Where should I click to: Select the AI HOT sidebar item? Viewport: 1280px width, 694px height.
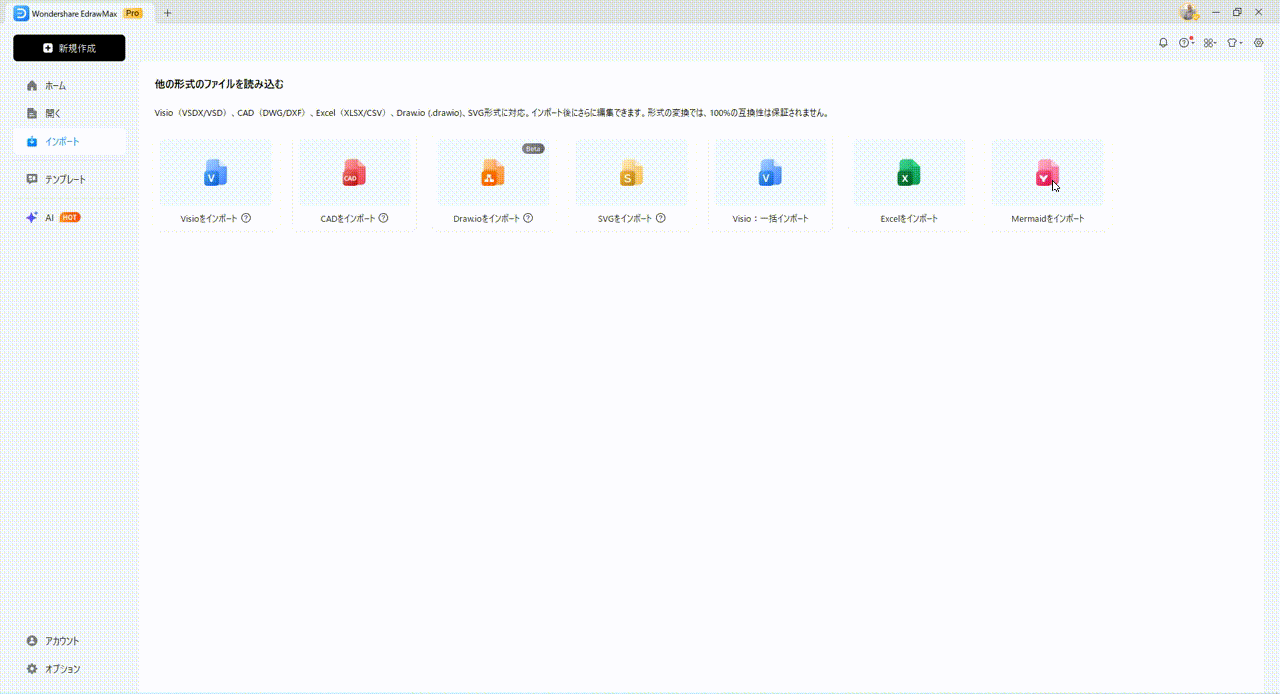[55, 217]
